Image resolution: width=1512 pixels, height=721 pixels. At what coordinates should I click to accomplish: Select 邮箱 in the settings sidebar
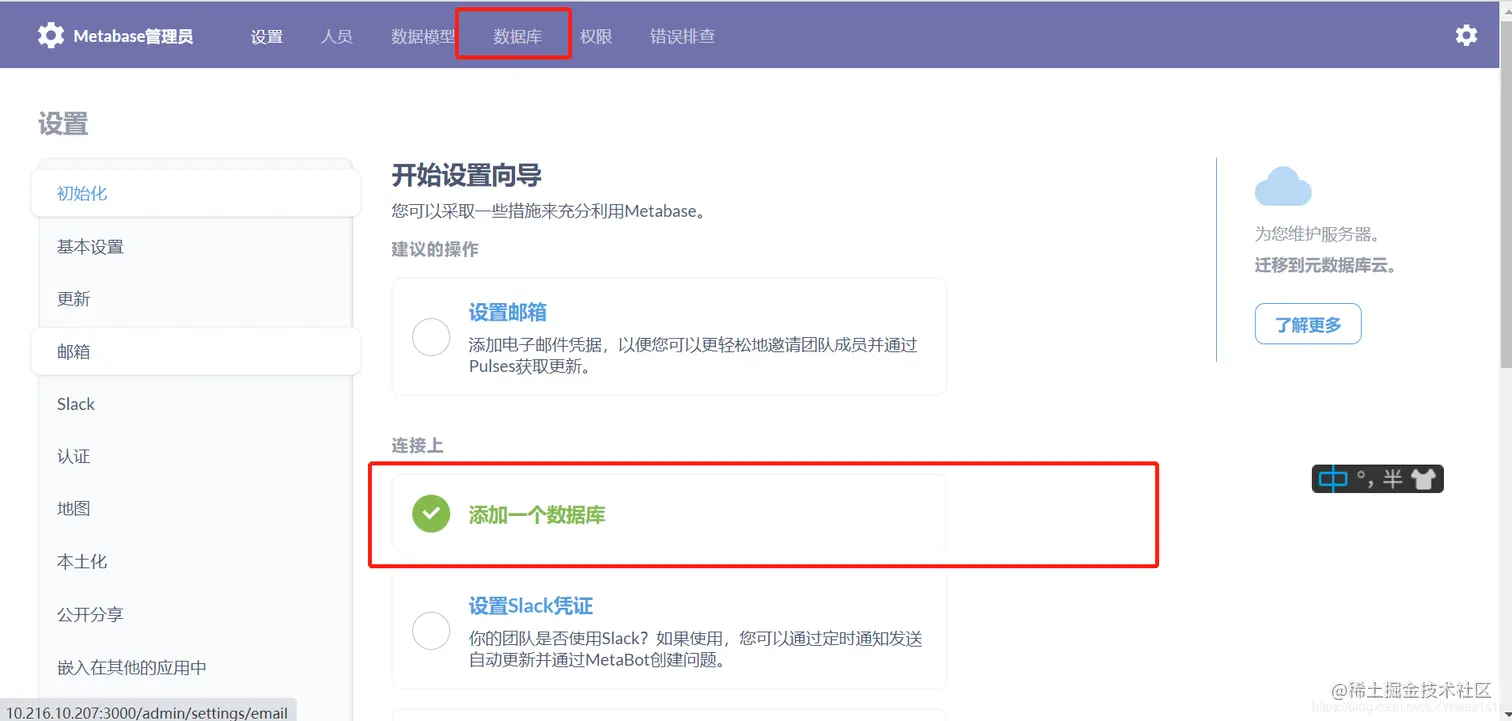[196, 352]
